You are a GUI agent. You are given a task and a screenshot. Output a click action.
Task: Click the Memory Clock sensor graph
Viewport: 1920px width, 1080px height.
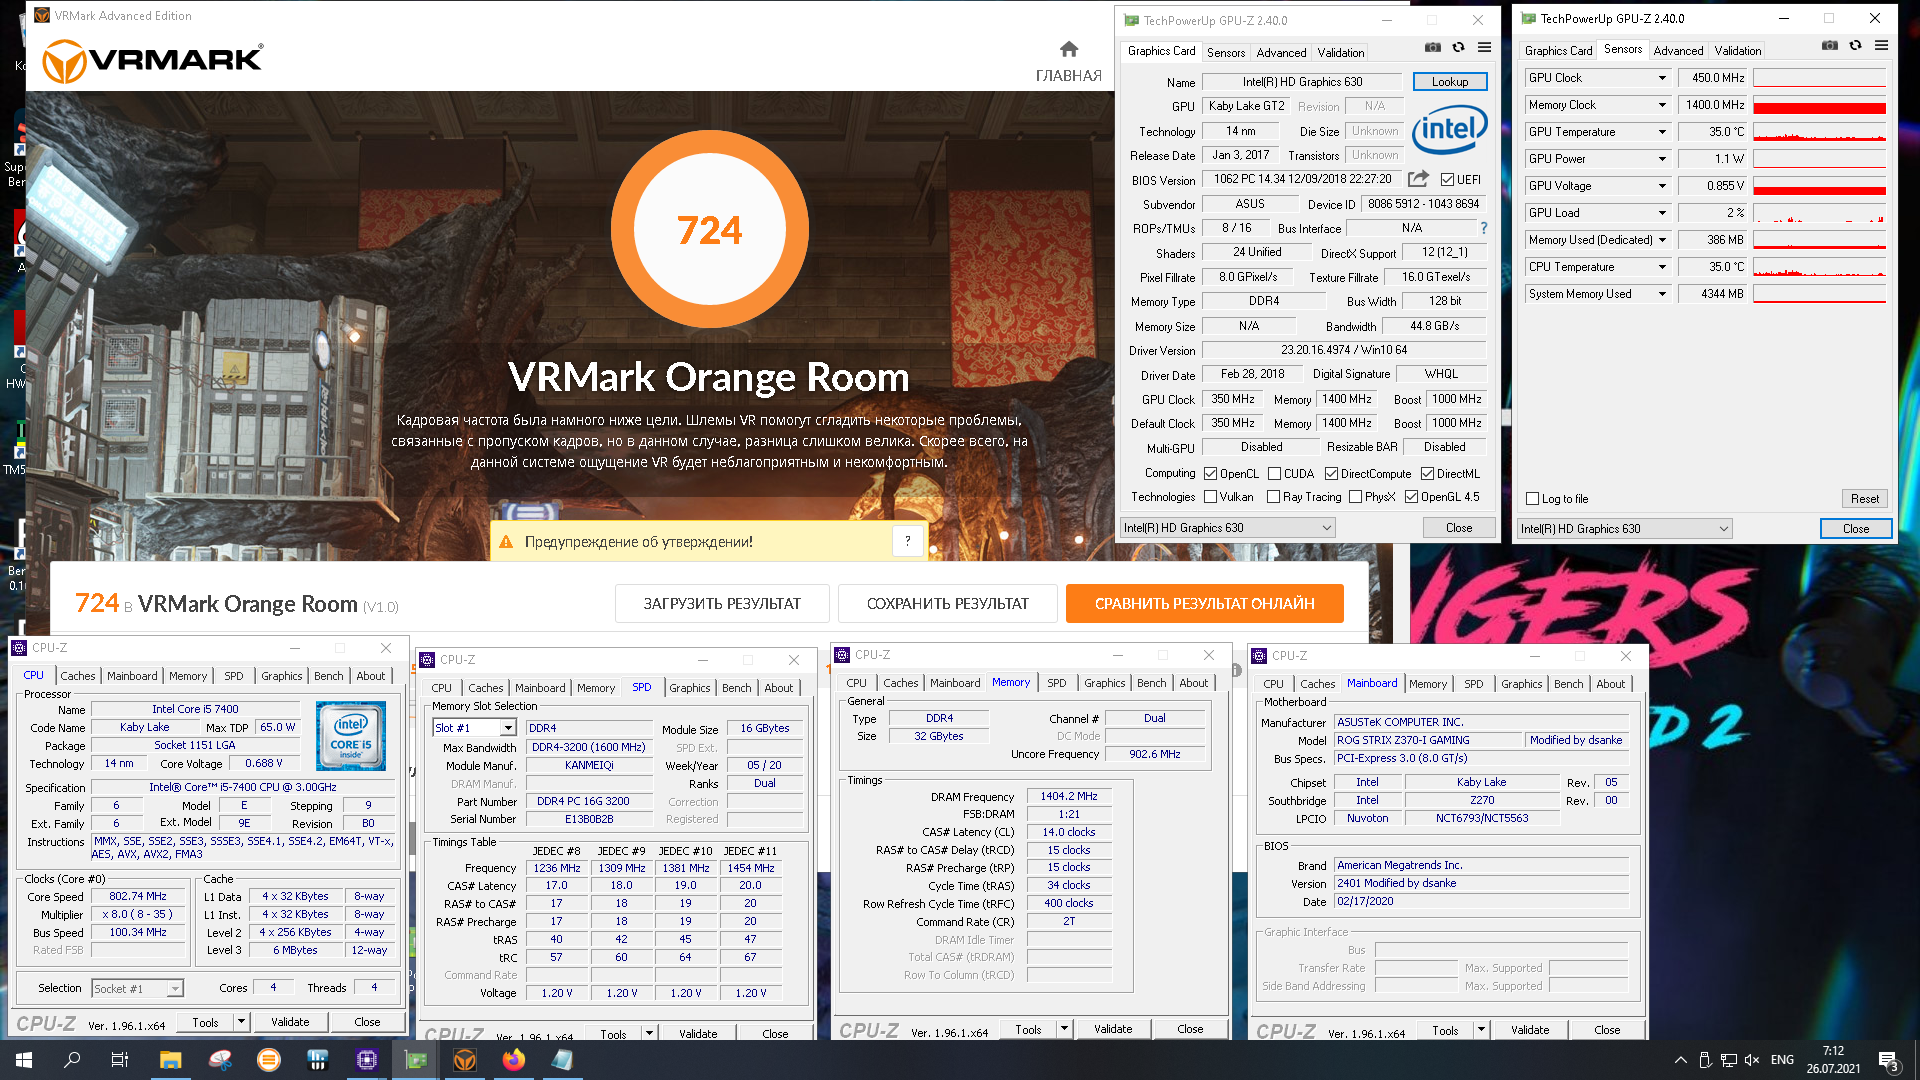1819,105
